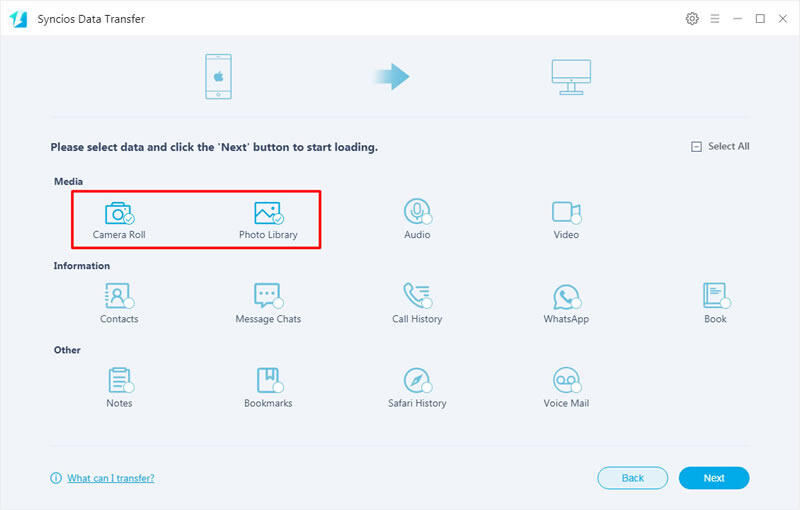The image size is (800, 510).
Task: Open the 'What can I transfer?' link
Action: pyautogui.click(x=110, y=478)
